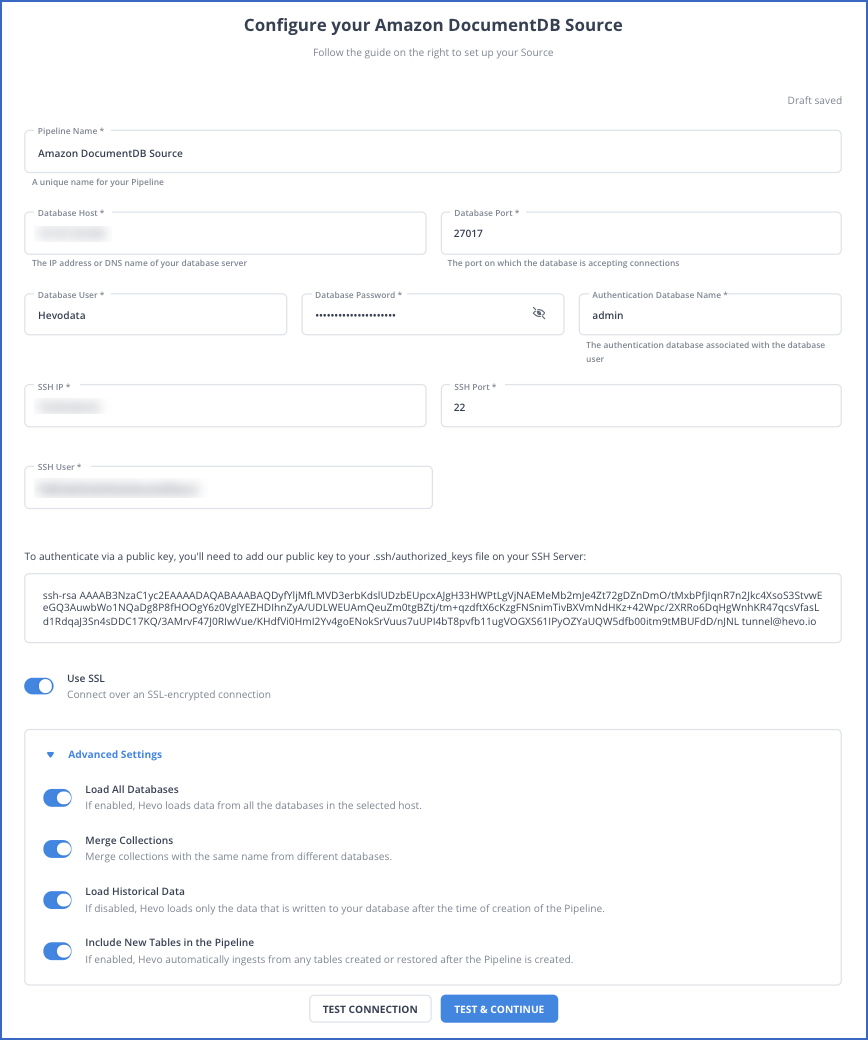Click 'The IP address or DNS name' hint

point(139,263)
